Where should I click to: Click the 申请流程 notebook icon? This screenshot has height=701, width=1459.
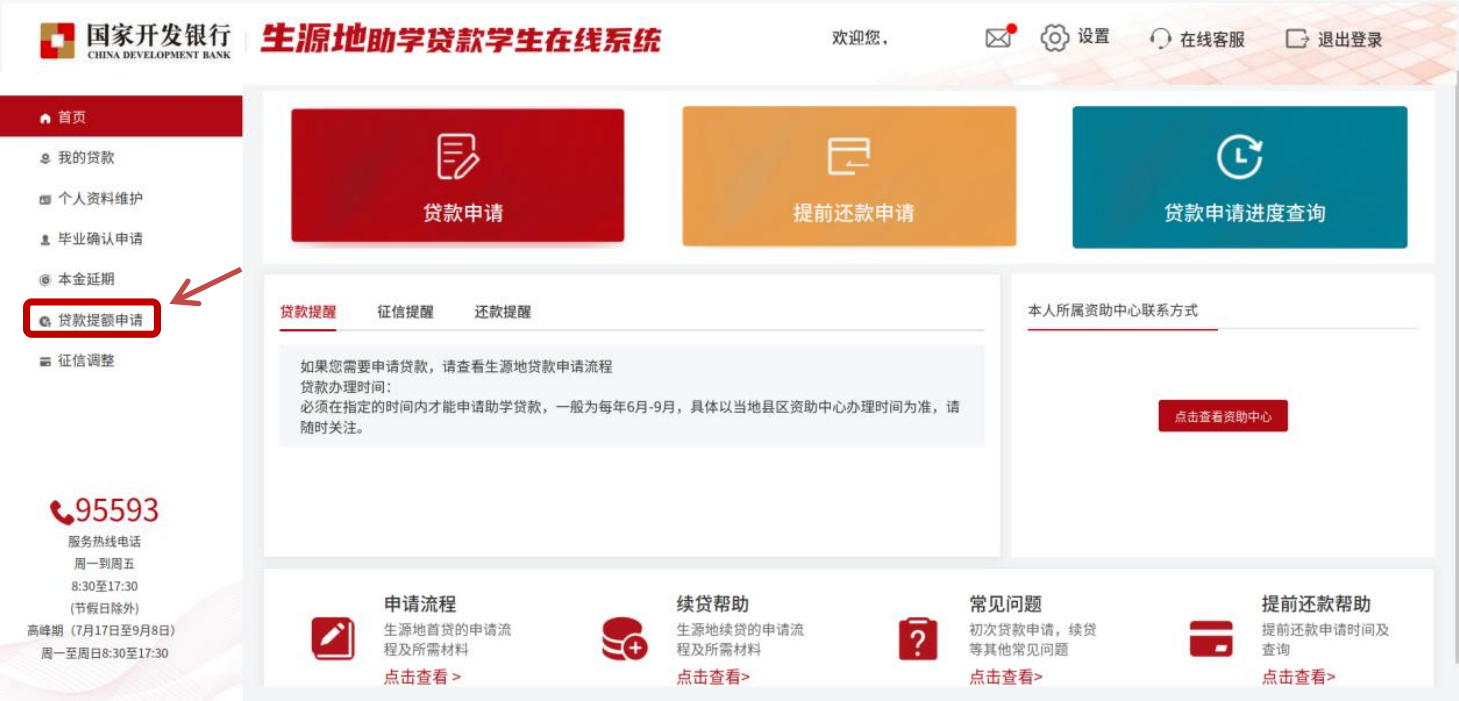(332, 639)
